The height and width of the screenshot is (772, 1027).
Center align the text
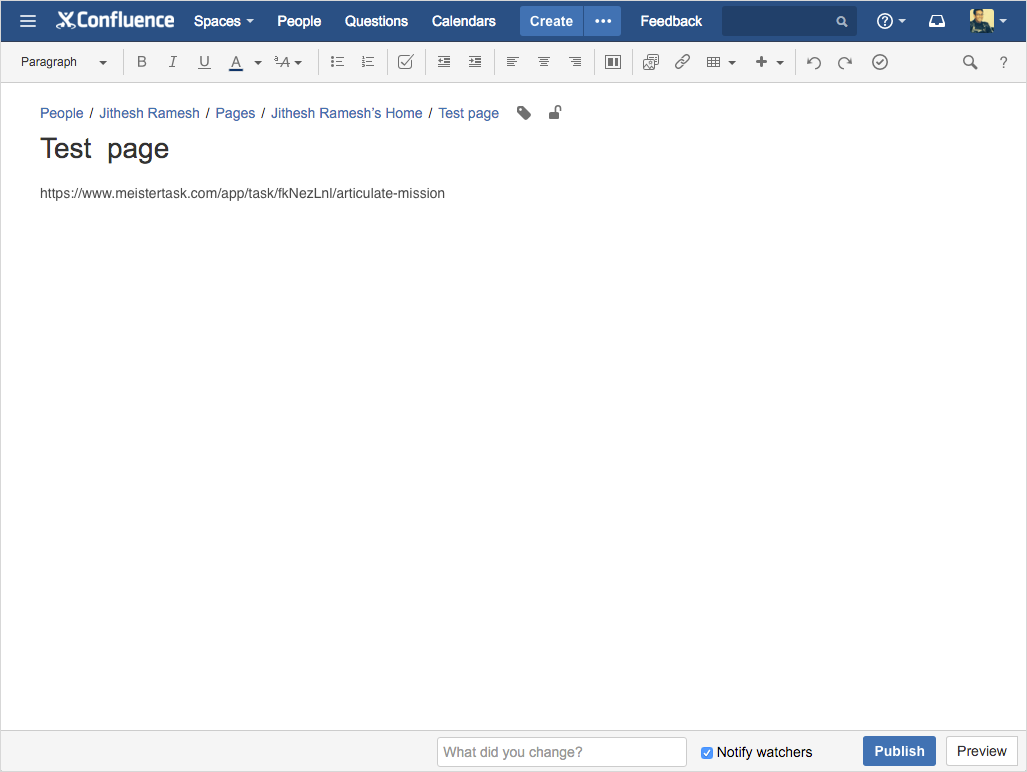click(x=544, y=62)
